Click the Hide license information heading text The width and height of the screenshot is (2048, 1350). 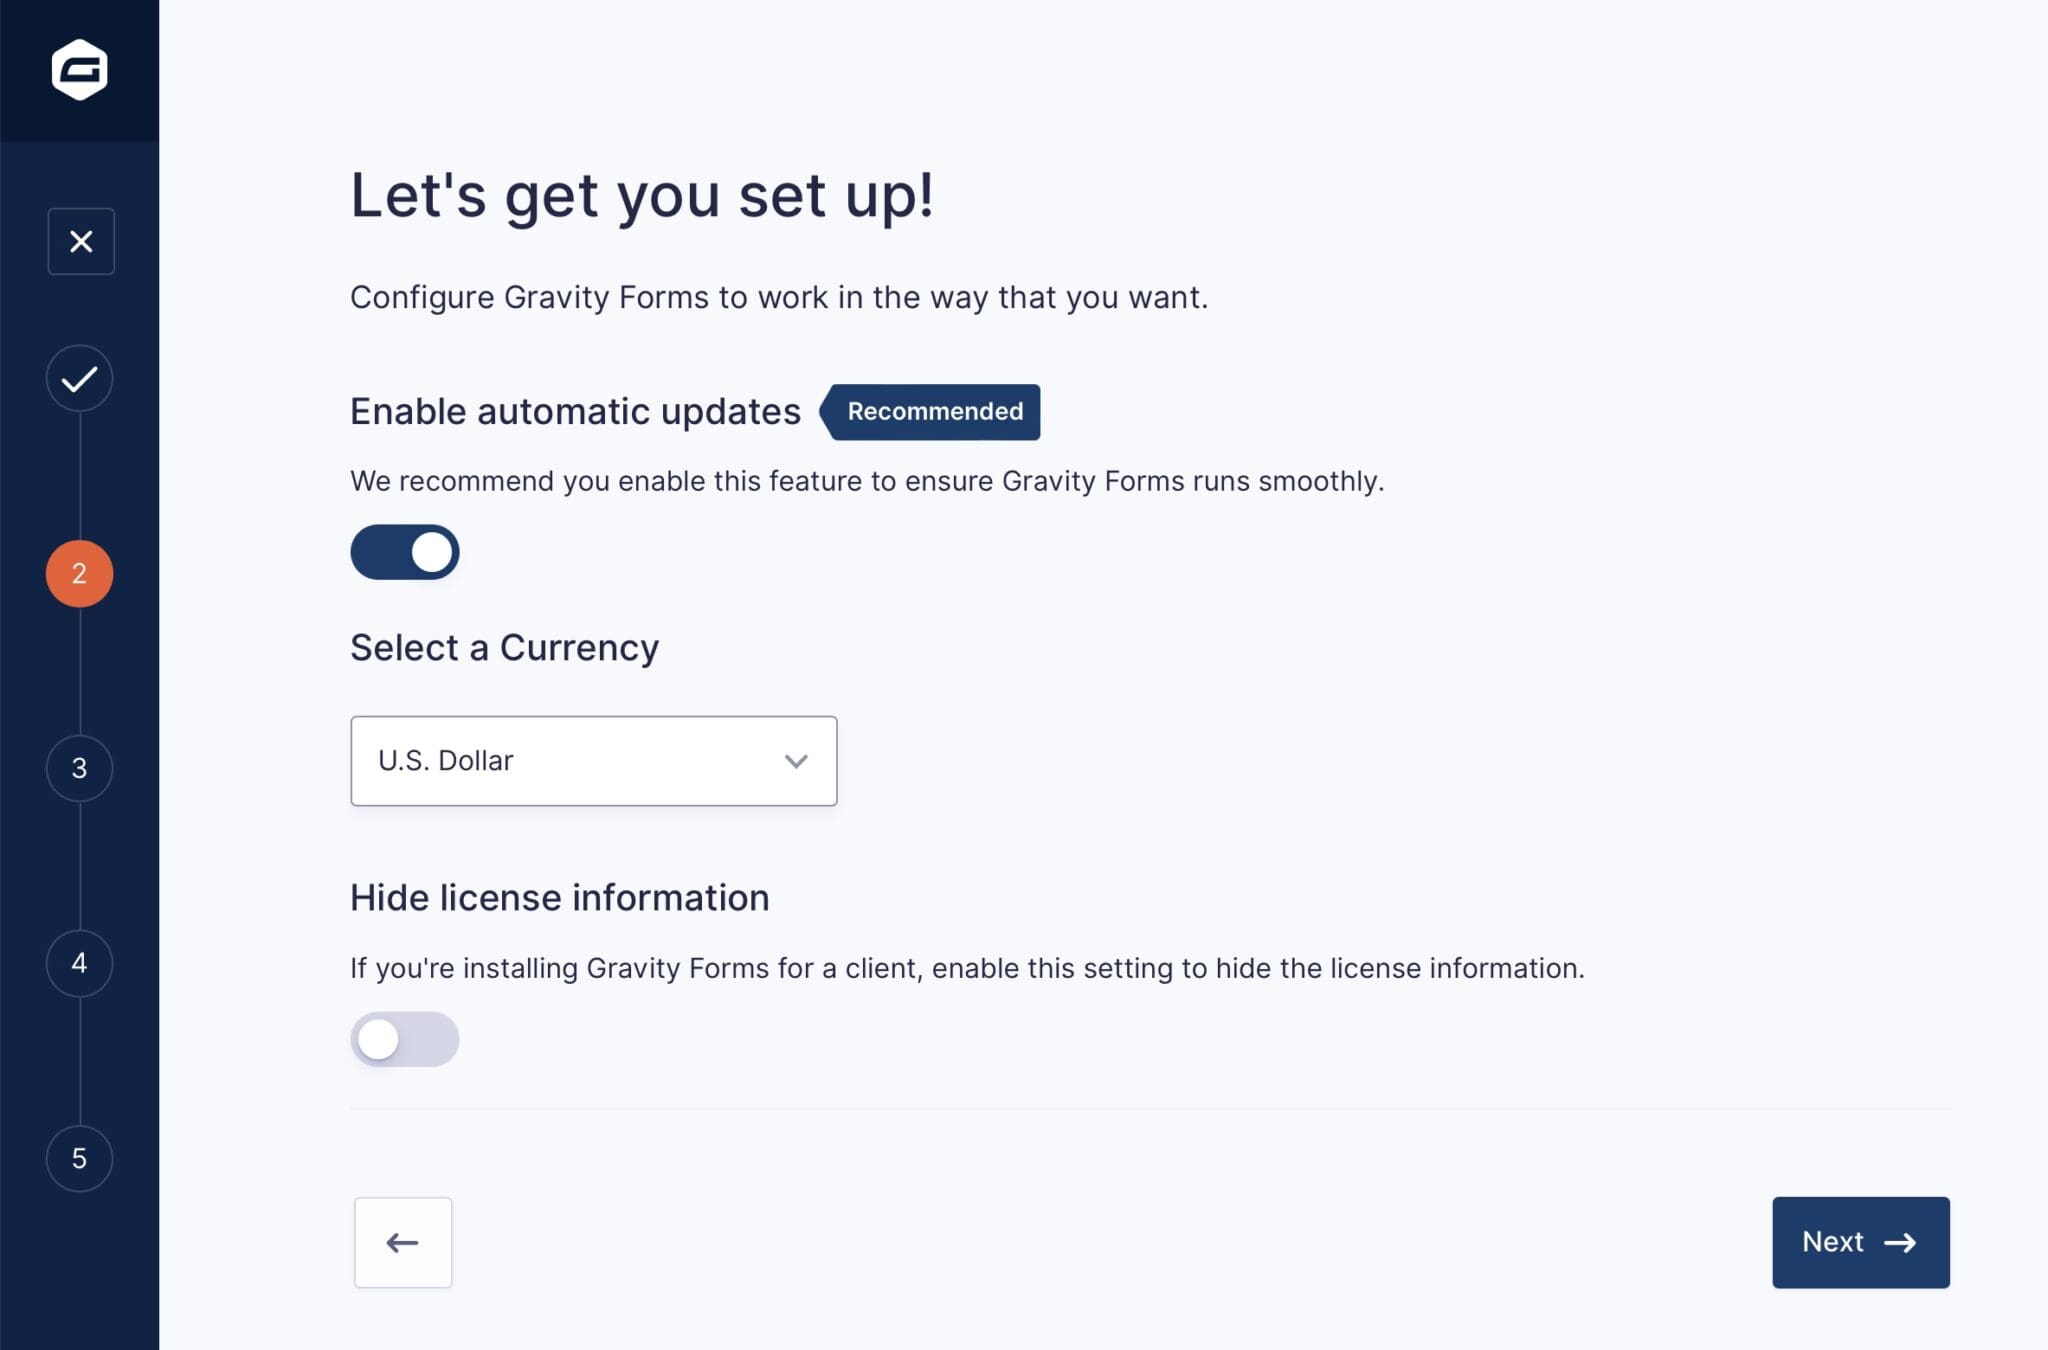(559, 897)
